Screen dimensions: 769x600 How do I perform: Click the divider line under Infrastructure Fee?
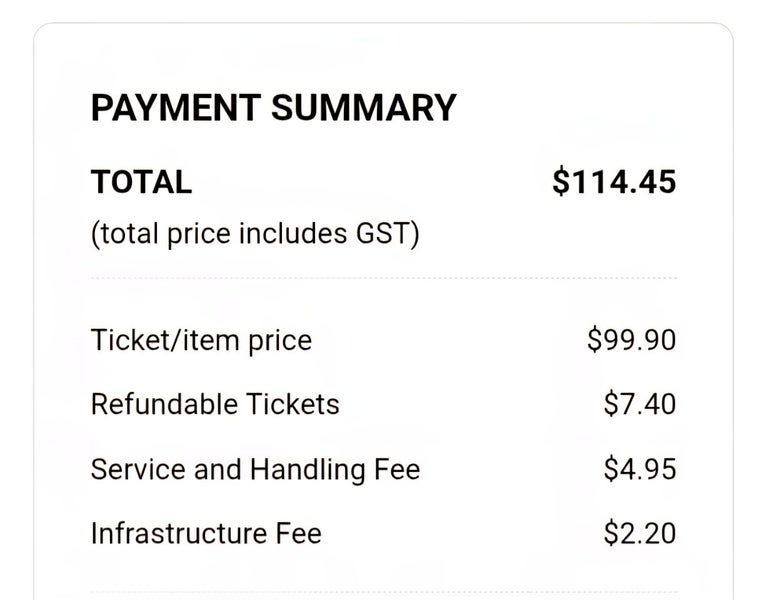[383, 592]
